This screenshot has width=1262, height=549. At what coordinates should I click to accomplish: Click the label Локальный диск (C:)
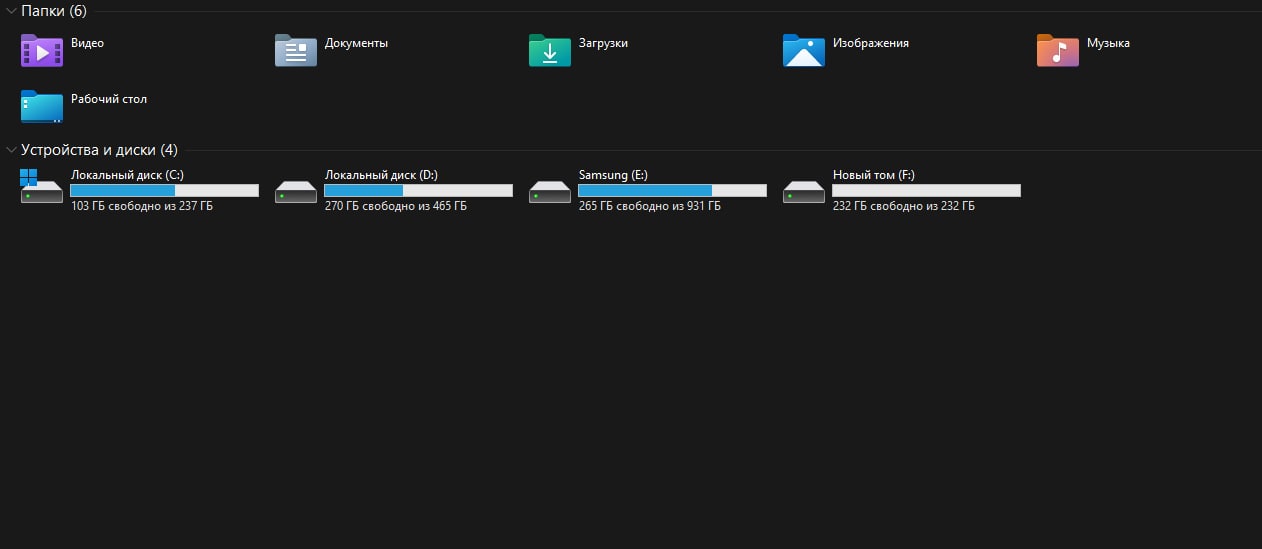tap(127, 175)
